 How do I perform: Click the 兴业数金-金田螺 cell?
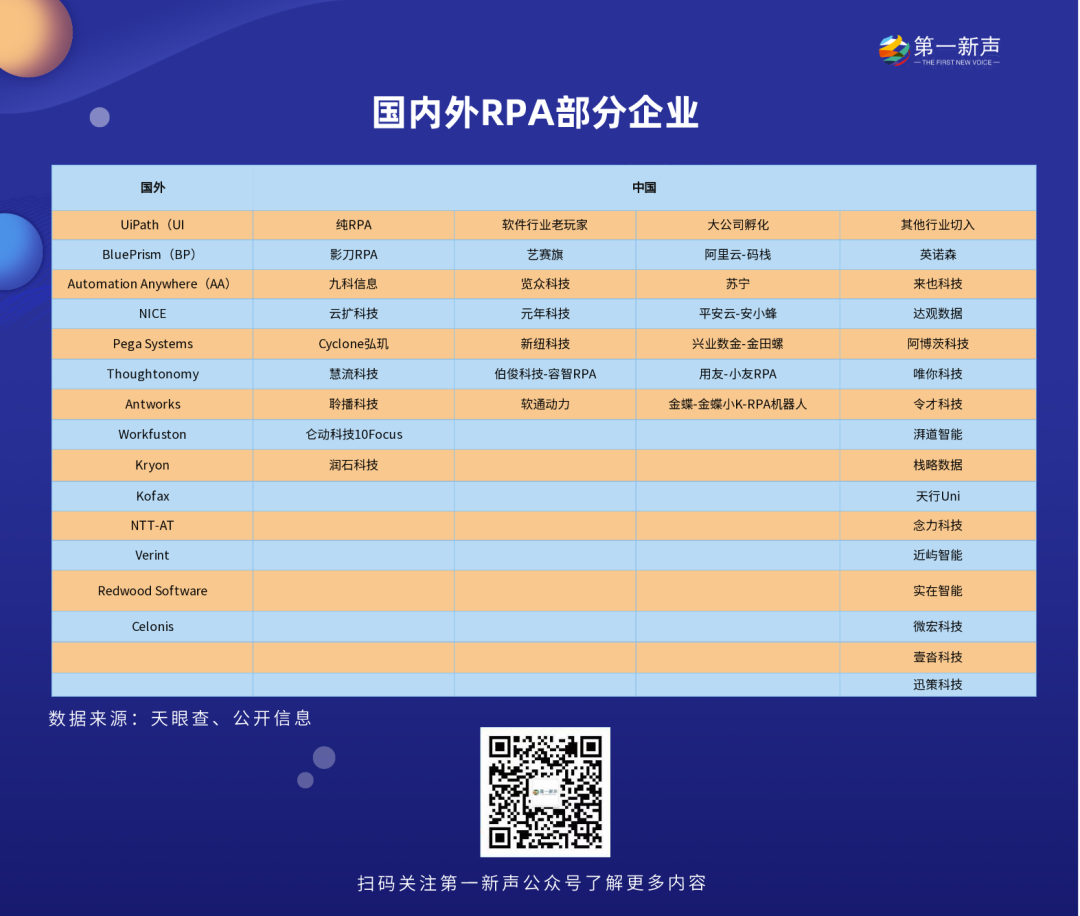tap(738, 344)
